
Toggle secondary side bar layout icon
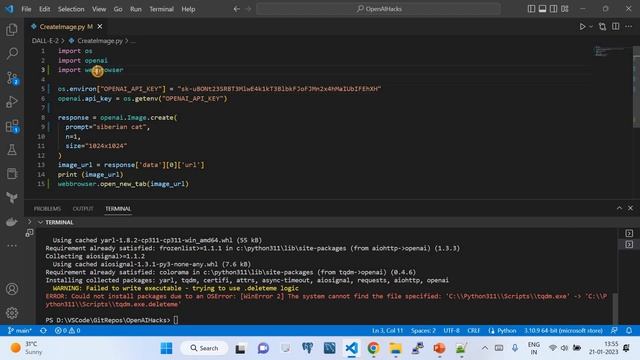(x=553, y=9)
